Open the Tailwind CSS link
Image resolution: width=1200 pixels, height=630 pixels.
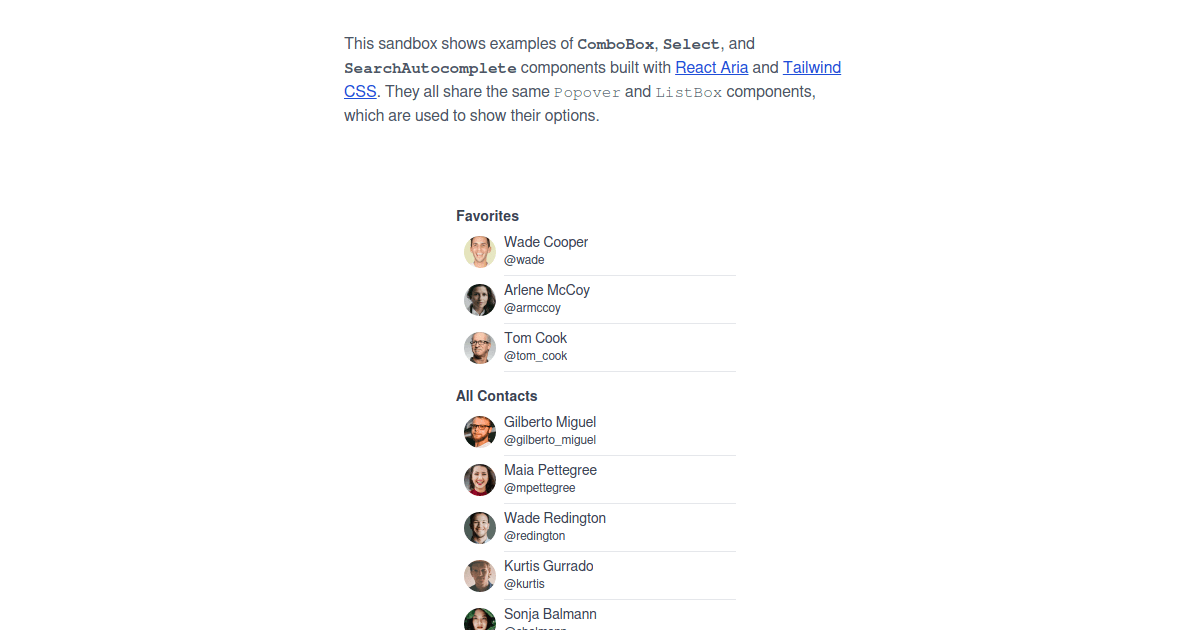(811, 67)
